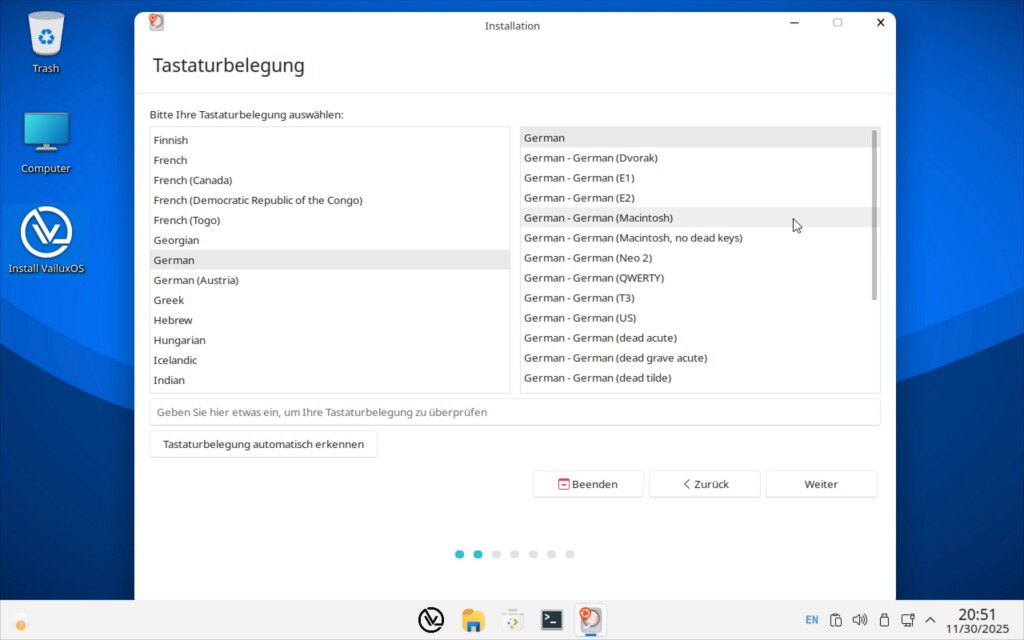Choose German - German (Neo 2) variant
Viewport: 1024px width, 640px height.
pos(588,258)
